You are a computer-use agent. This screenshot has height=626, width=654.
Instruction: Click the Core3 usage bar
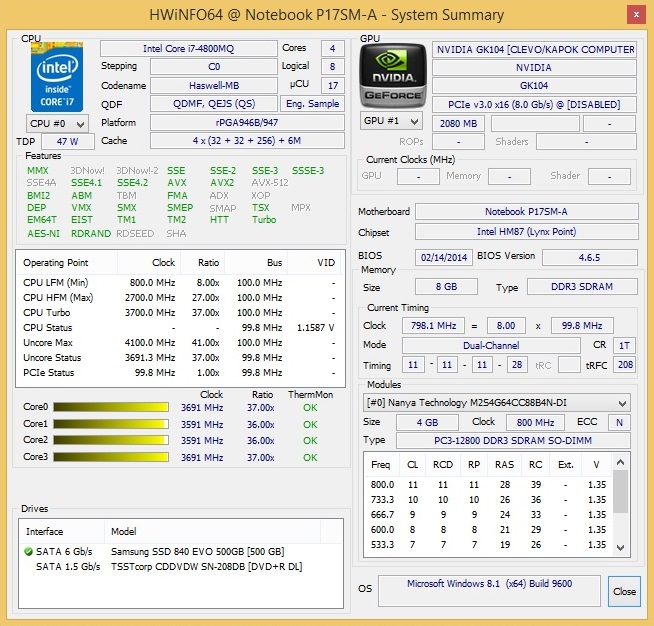[111, 457]
